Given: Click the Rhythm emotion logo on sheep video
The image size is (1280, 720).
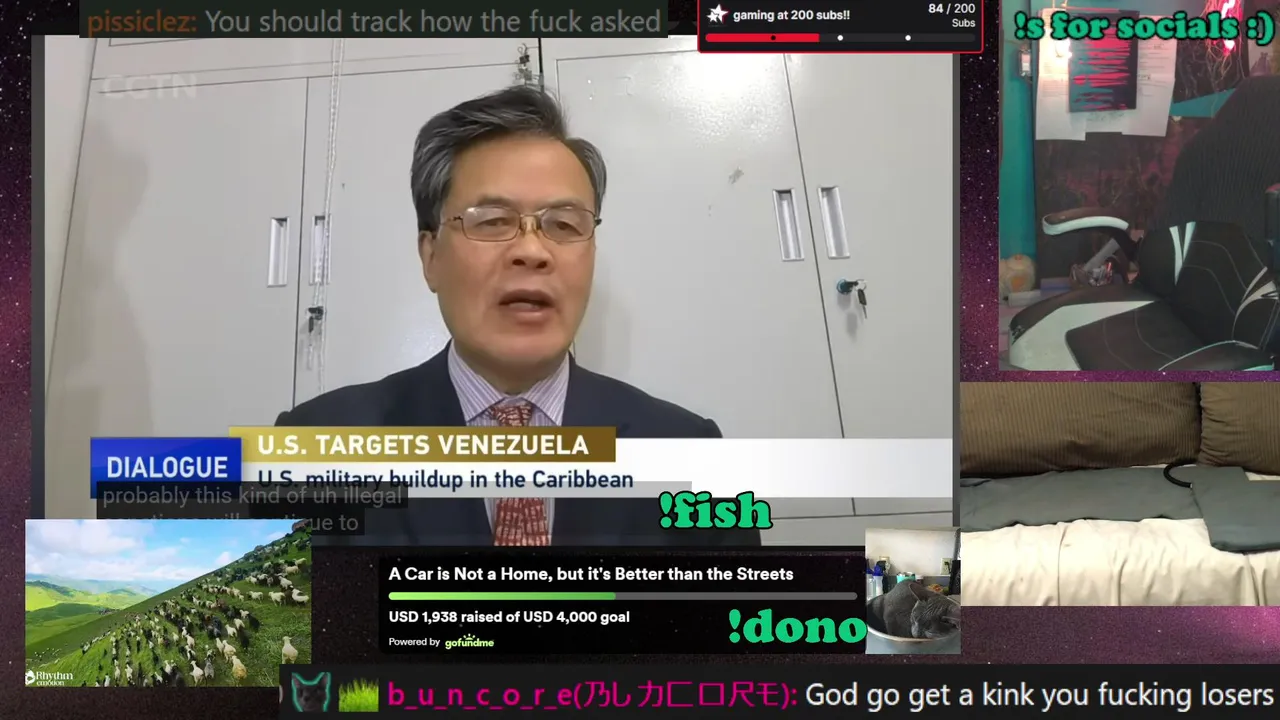Looking at the screenshot, I should coord(49,677).
